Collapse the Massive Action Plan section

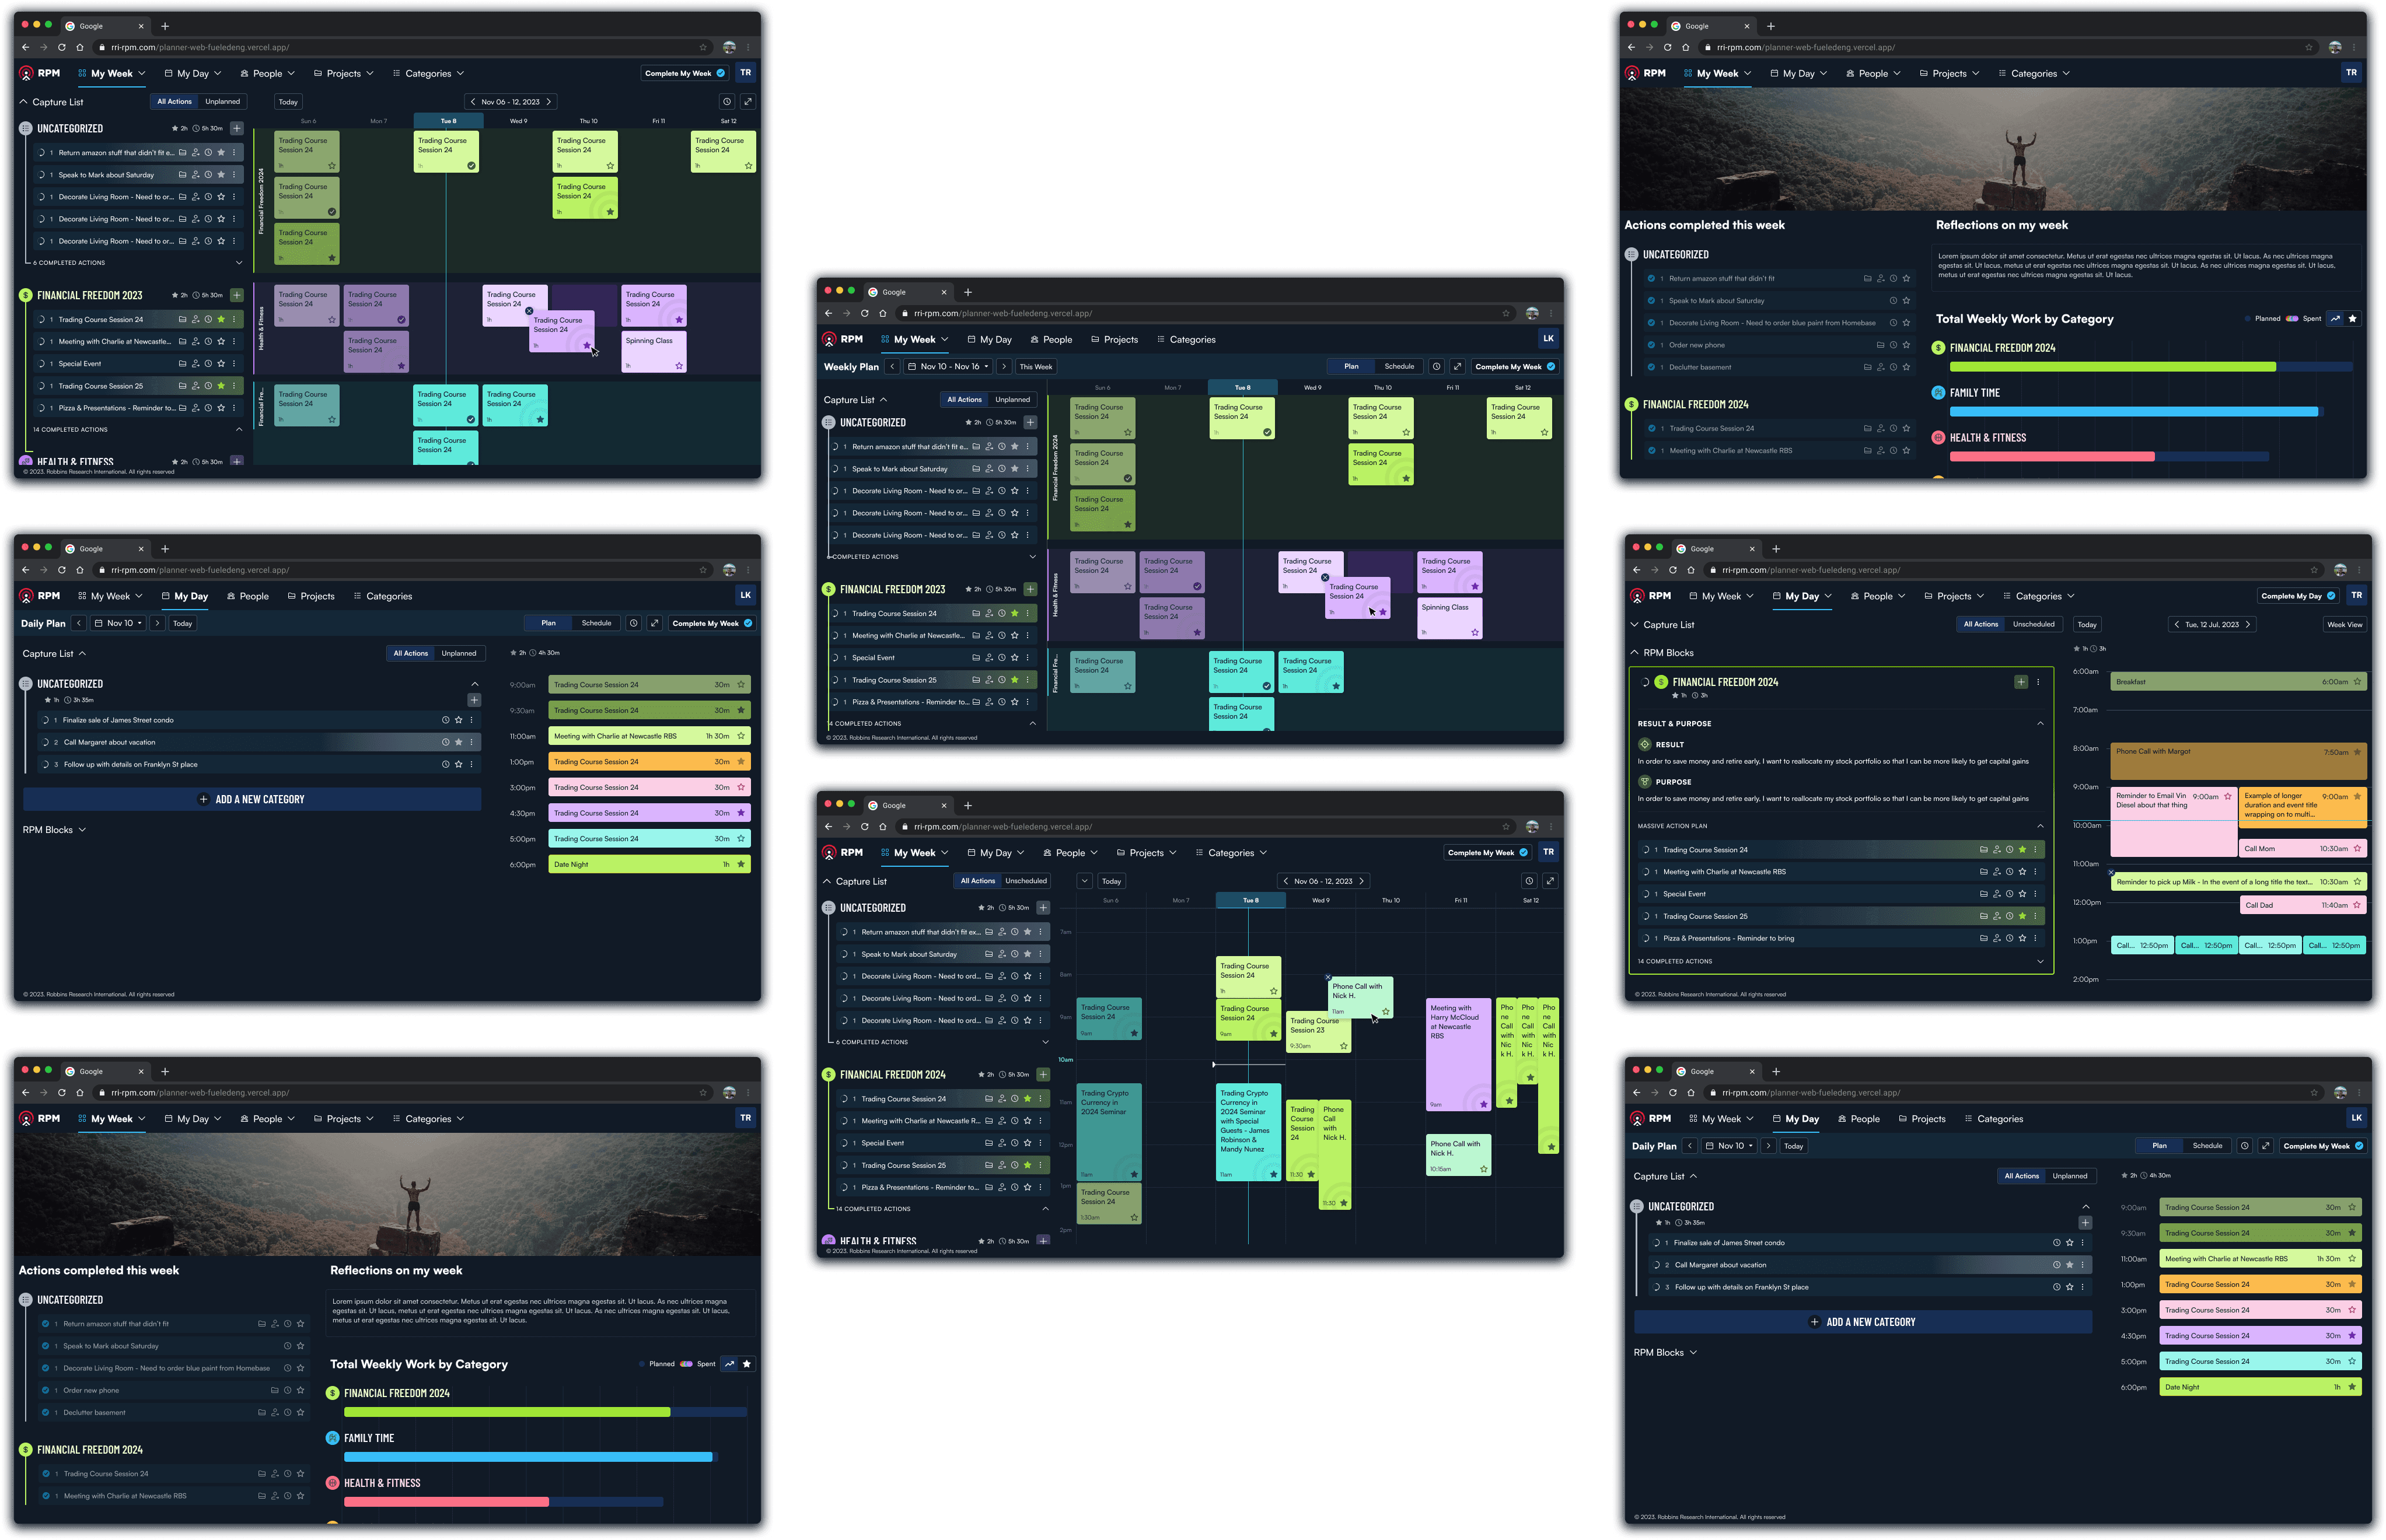pyautogui.click(x=2040, y=826)
